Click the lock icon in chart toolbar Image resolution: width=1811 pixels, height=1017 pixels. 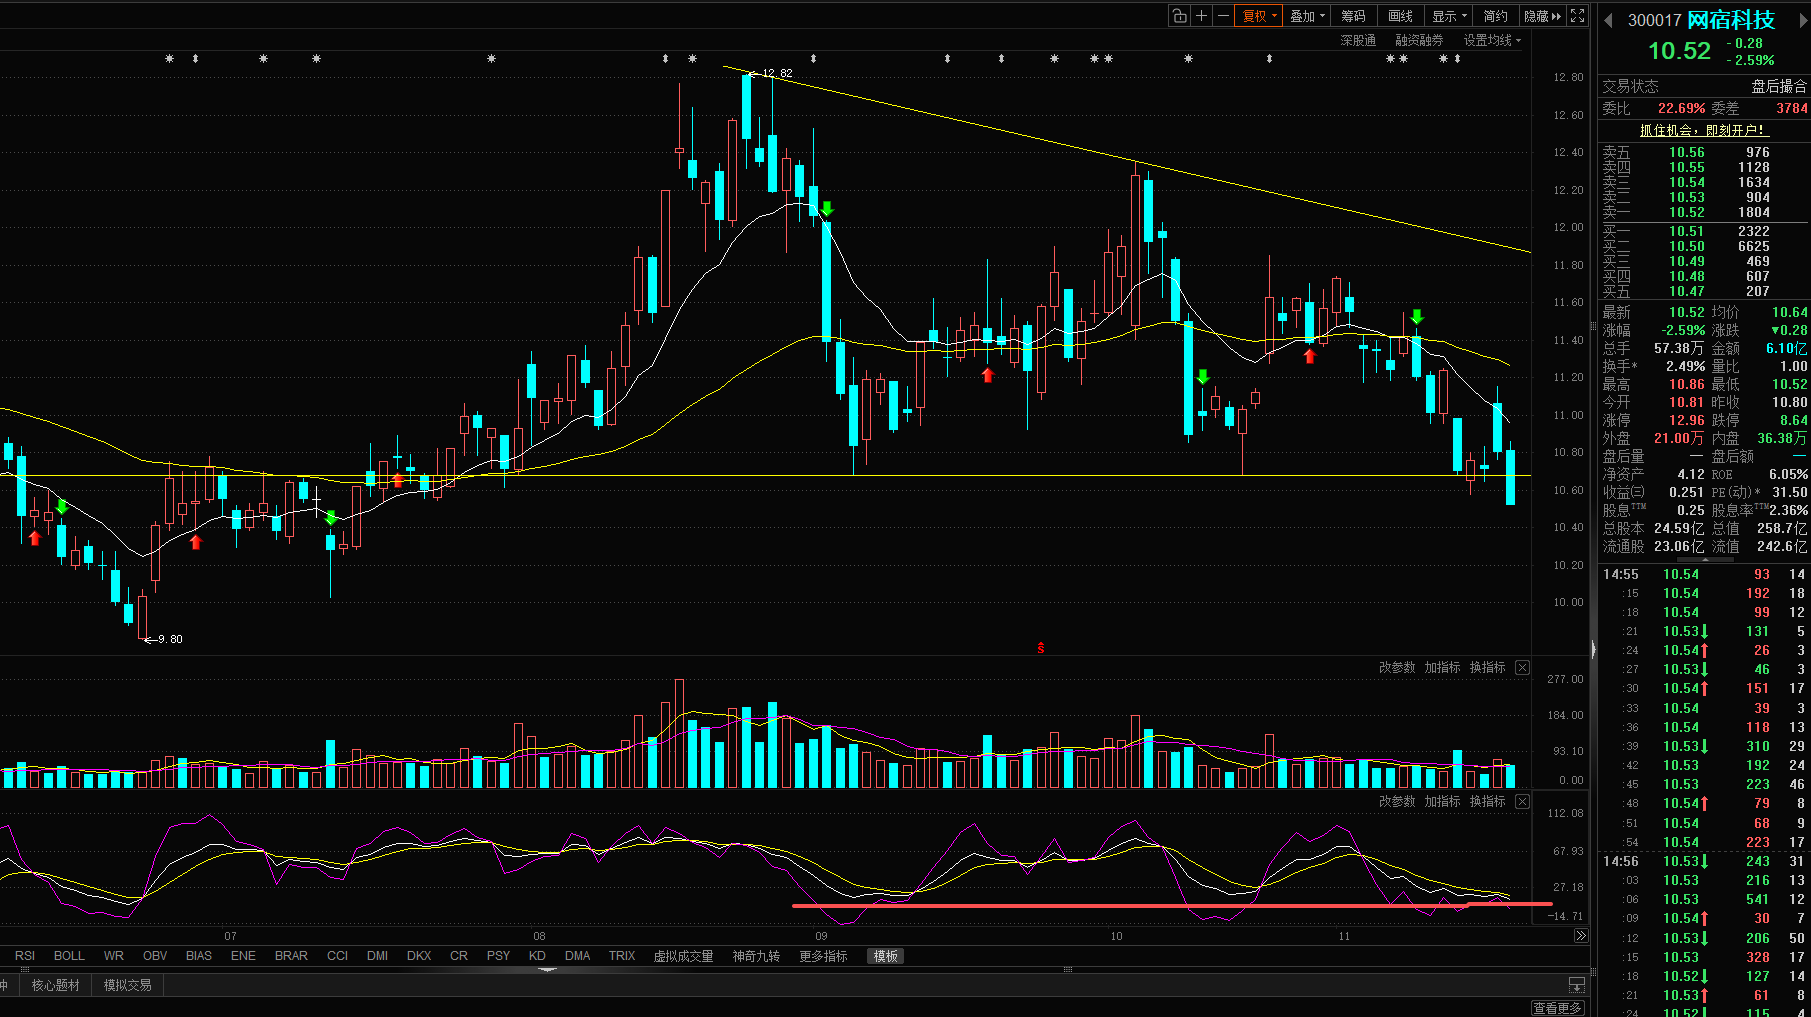pos(1180,16)
